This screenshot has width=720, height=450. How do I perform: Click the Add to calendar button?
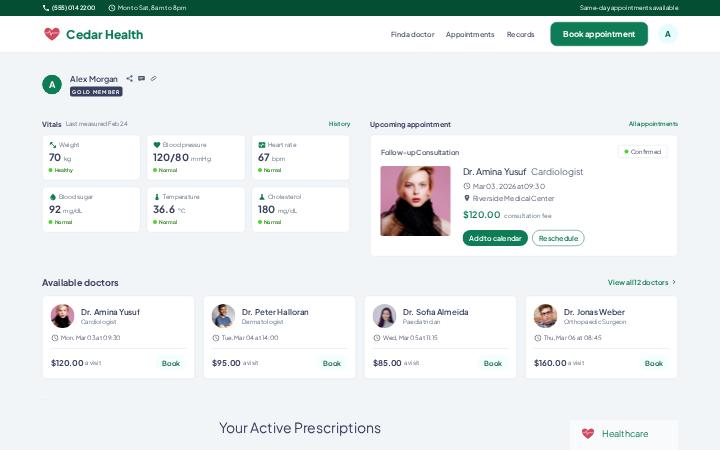coord(495,238)
